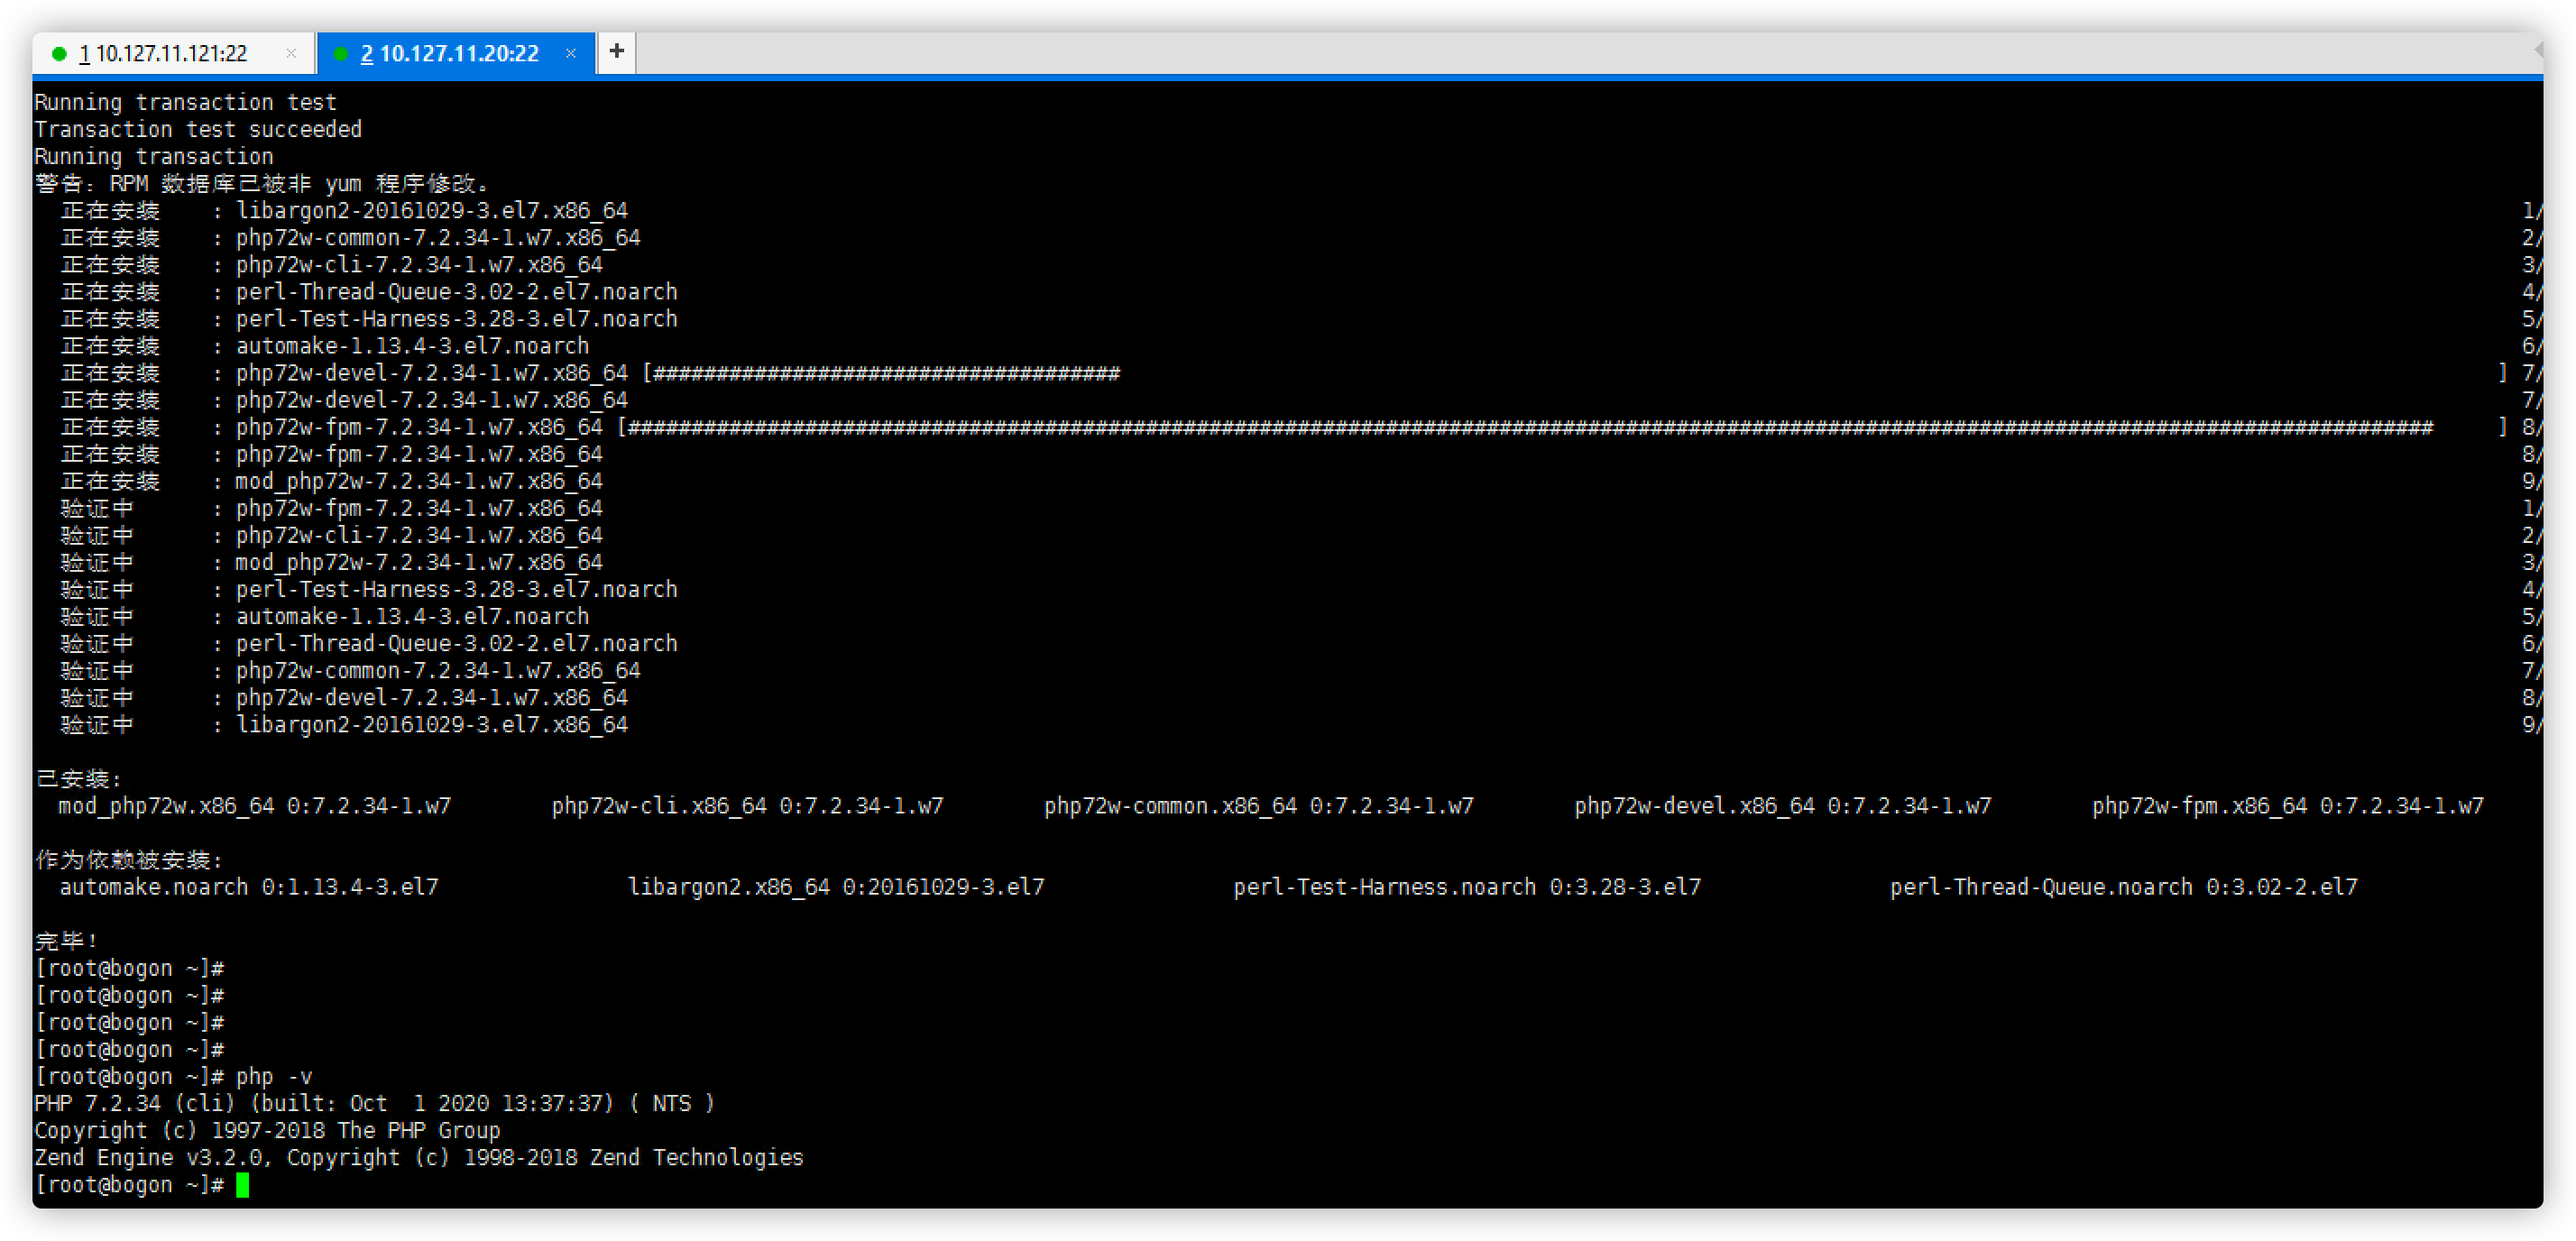Click green connection dot on first tab

coord(59,54)
